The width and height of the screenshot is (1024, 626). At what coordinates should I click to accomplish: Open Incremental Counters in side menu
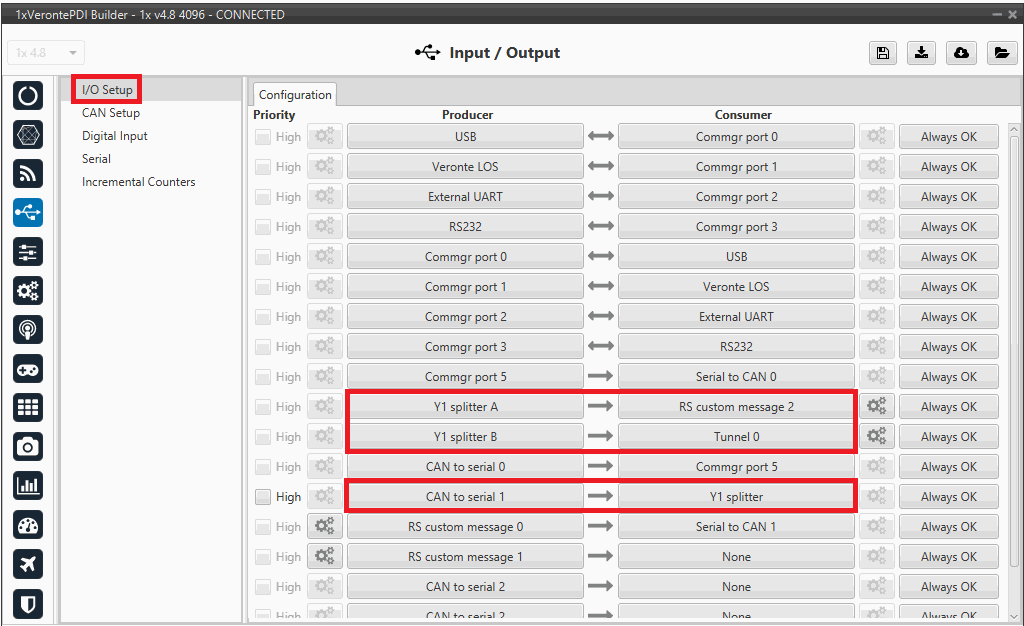pyautogui.click(x=139, y=182)
